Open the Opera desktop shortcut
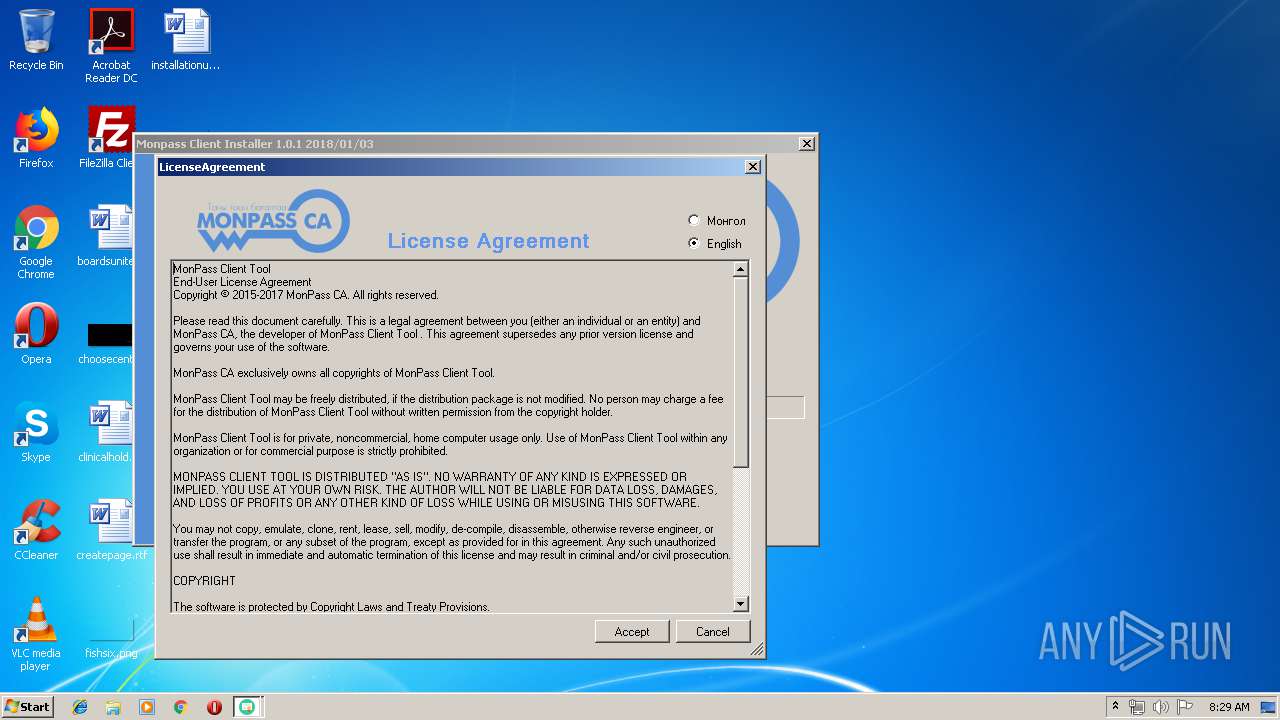The image size is (1280, 720). pyautogui.click(x=36, y=334)
